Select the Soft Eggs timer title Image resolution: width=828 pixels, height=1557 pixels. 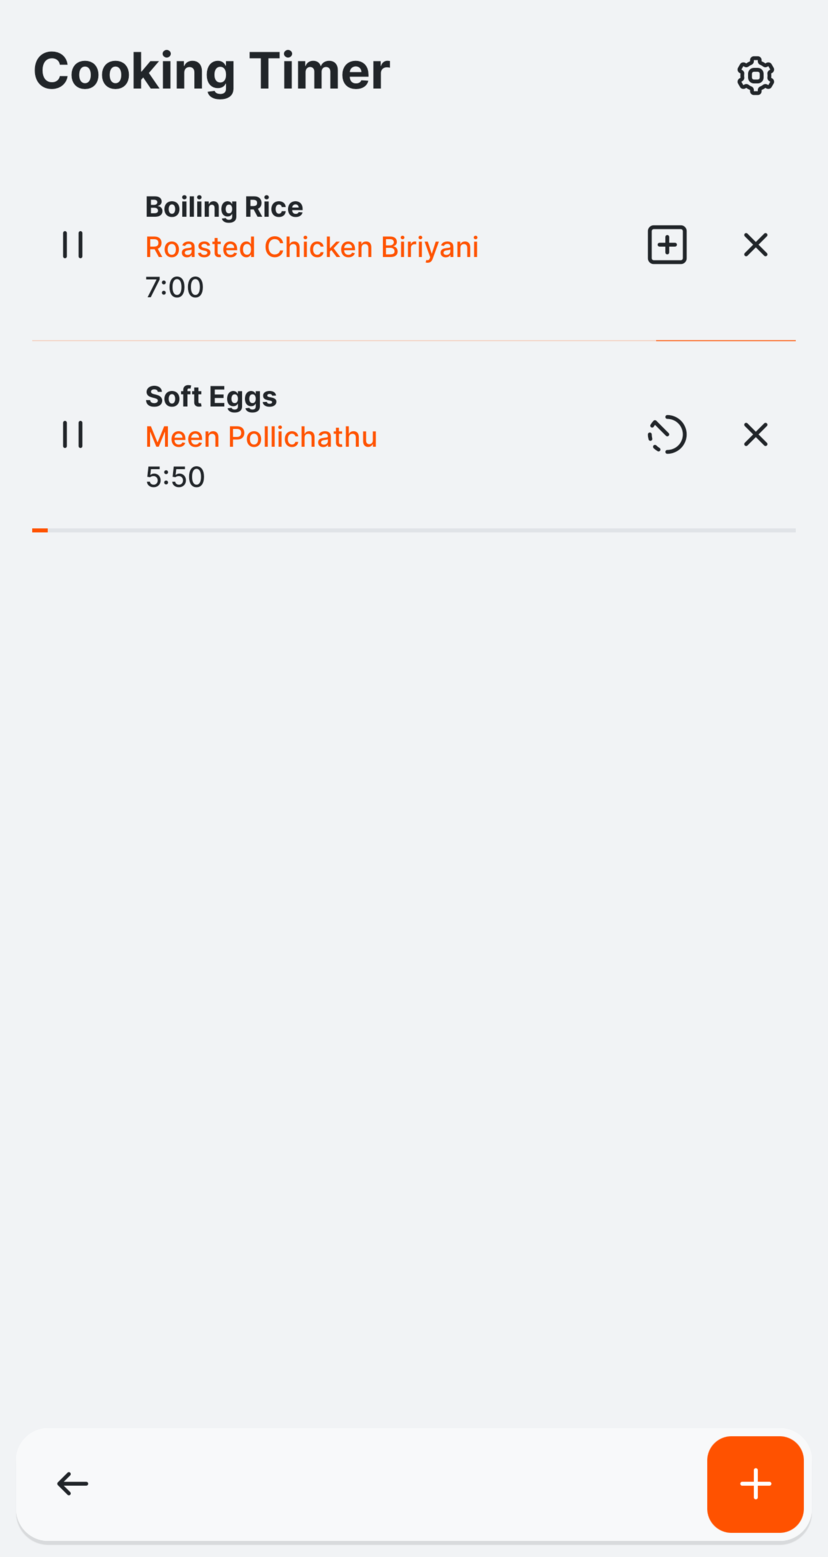(211, 397)
